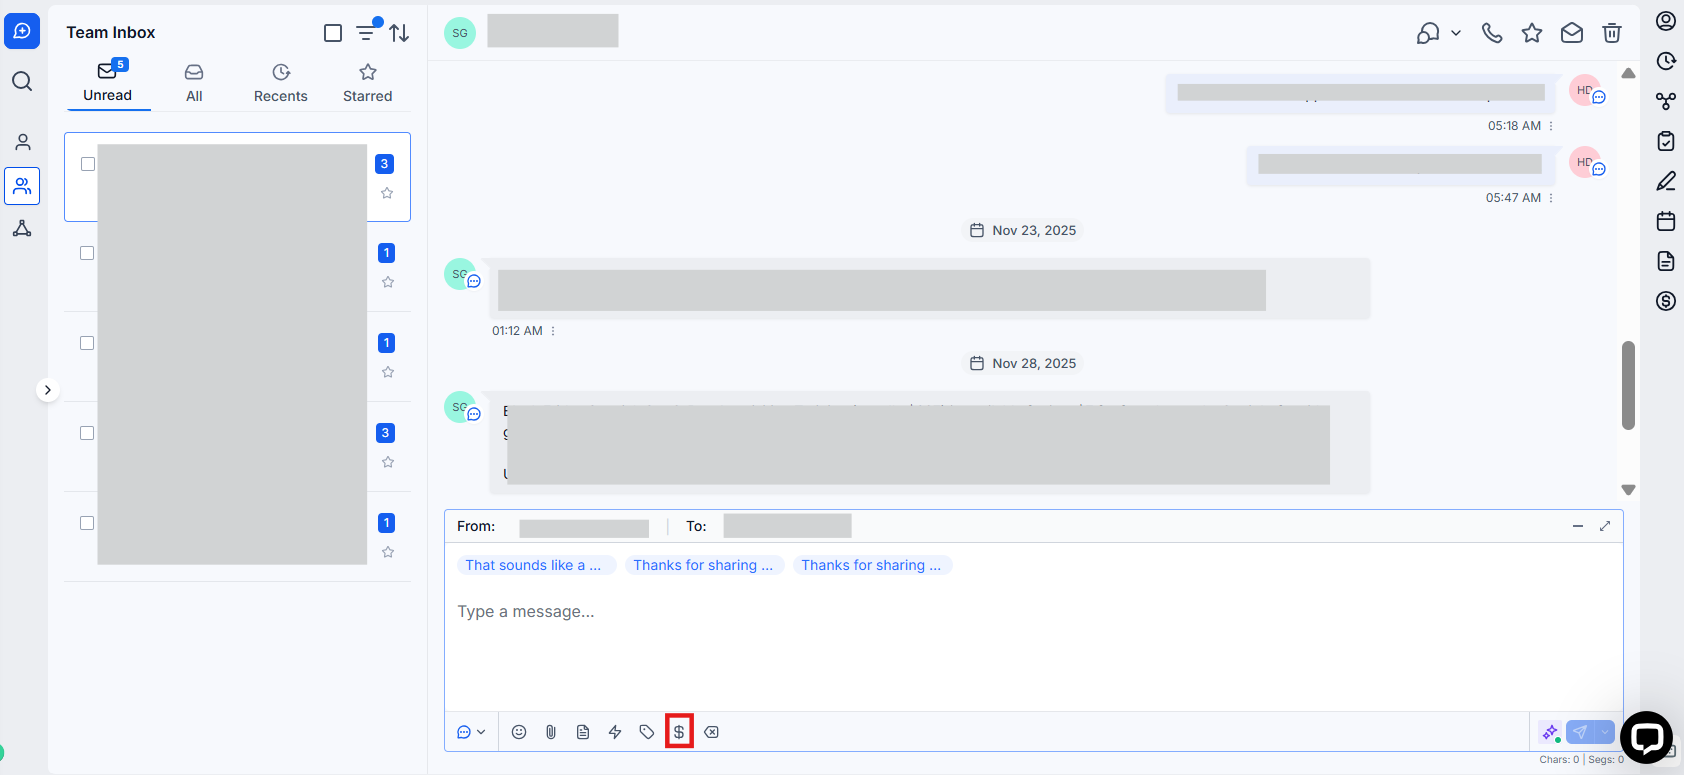This screenshot has width=1684, height=775.
Task: Toggle the star on the second conversation row
Action: [x=388, y=282]
